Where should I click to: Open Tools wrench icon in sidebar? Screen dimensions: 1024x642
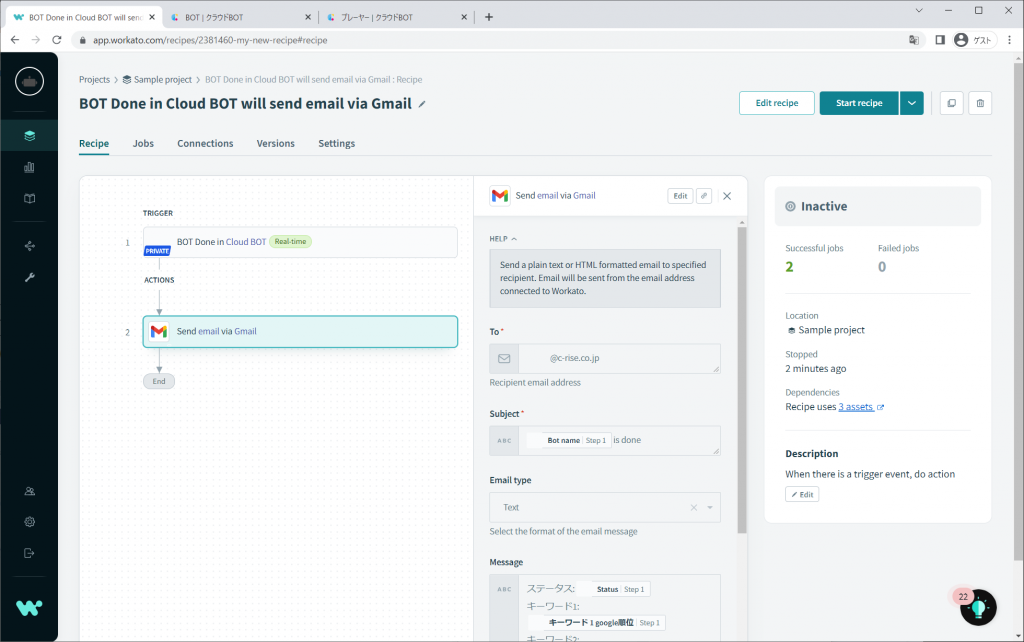[x=29, y=278]
